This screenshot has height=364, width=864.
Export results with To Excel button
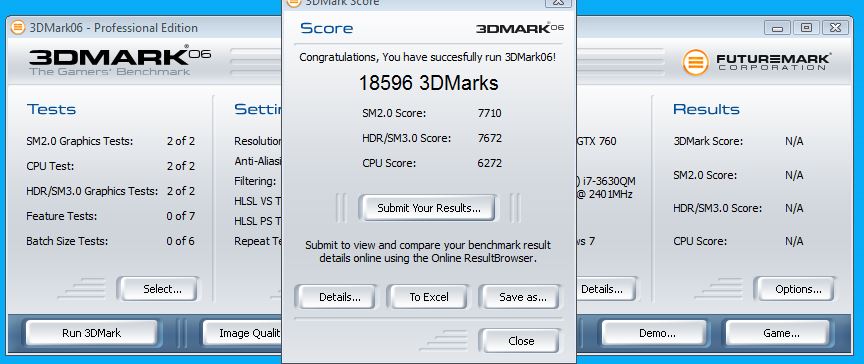[429, 297]
